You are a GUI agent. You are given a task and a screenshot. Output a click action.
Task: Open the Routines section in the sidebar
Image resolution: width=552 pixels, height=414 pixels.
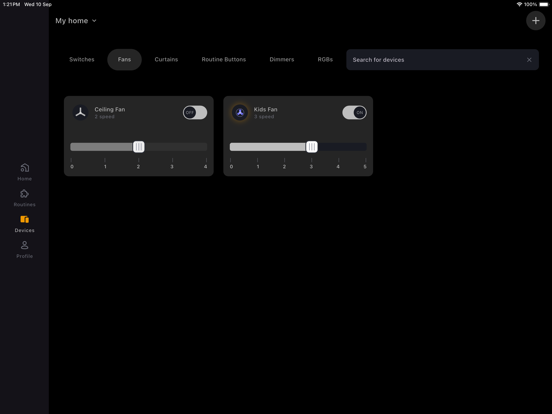pos(24,197)
